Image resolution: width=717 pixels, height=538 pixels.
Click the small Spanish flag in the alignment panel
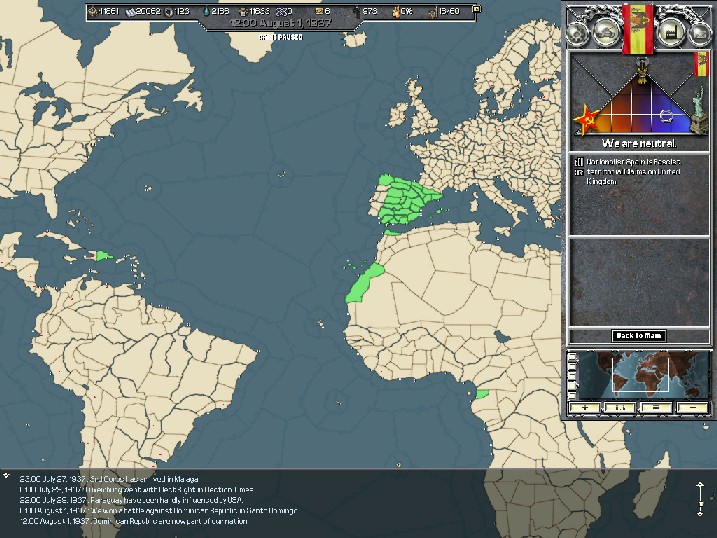pos(701,64)
